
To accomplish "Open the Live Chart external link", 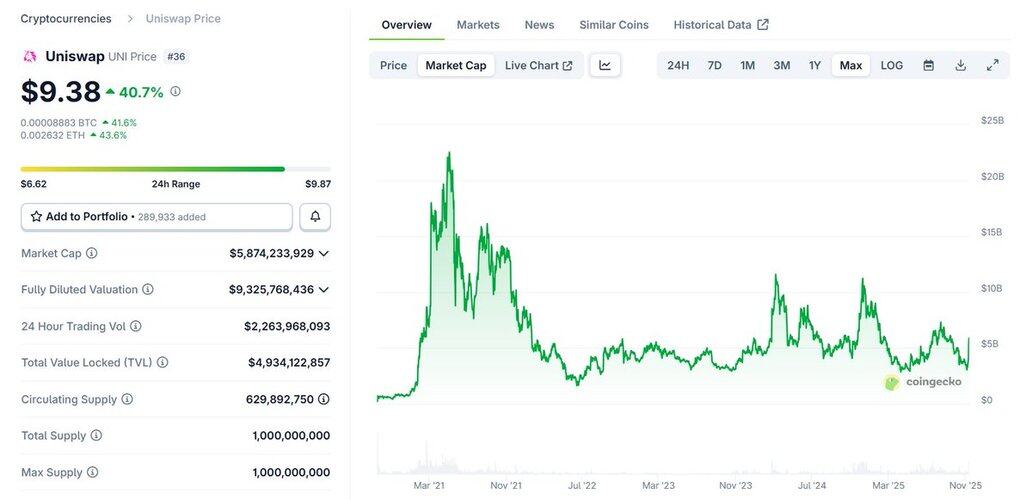I will click(x=538, y=65).
